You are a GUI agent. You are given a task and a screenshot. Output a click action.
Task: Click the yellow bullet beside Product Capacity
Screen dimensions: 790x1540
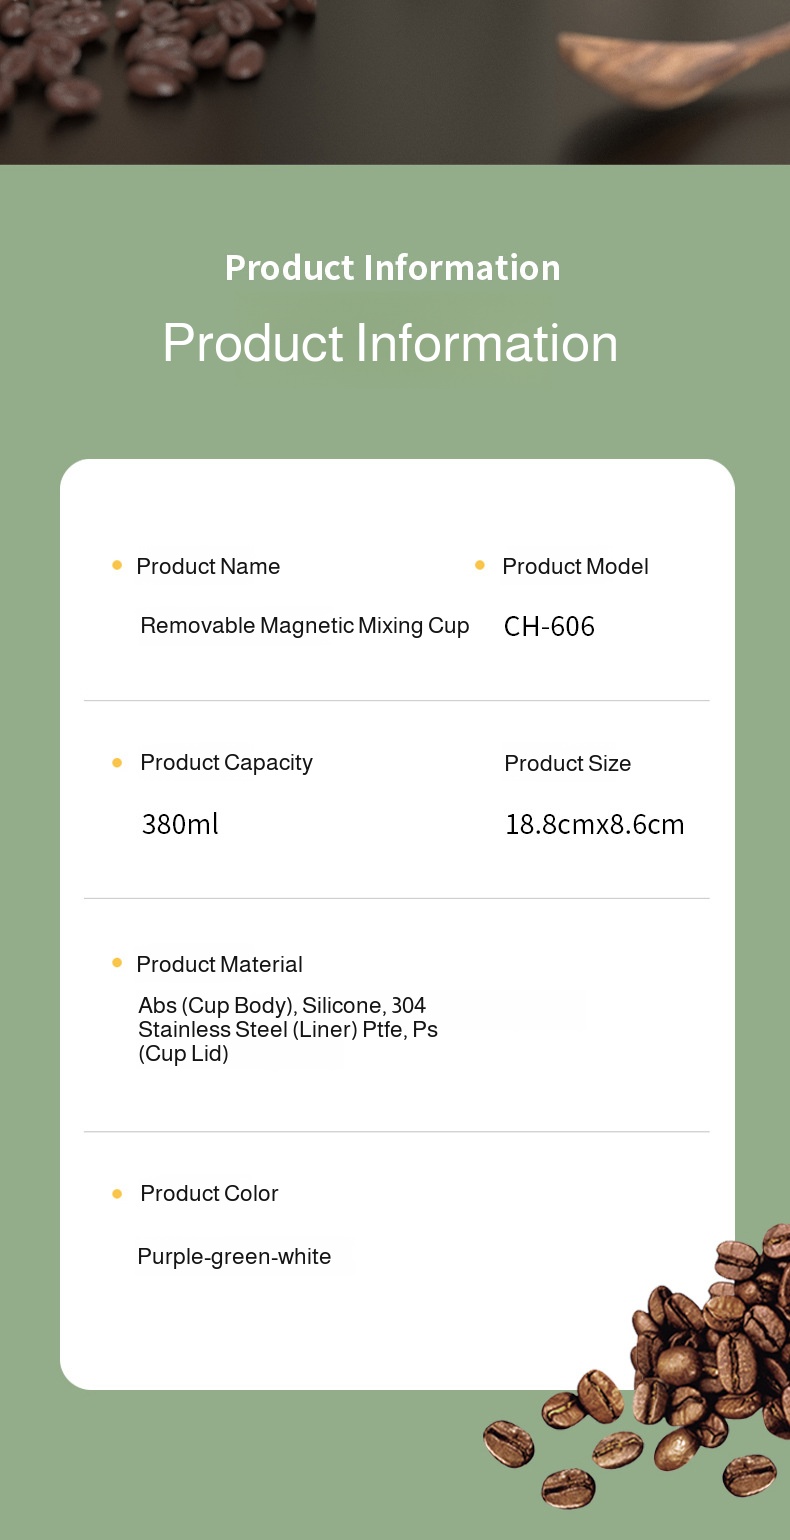117,763
